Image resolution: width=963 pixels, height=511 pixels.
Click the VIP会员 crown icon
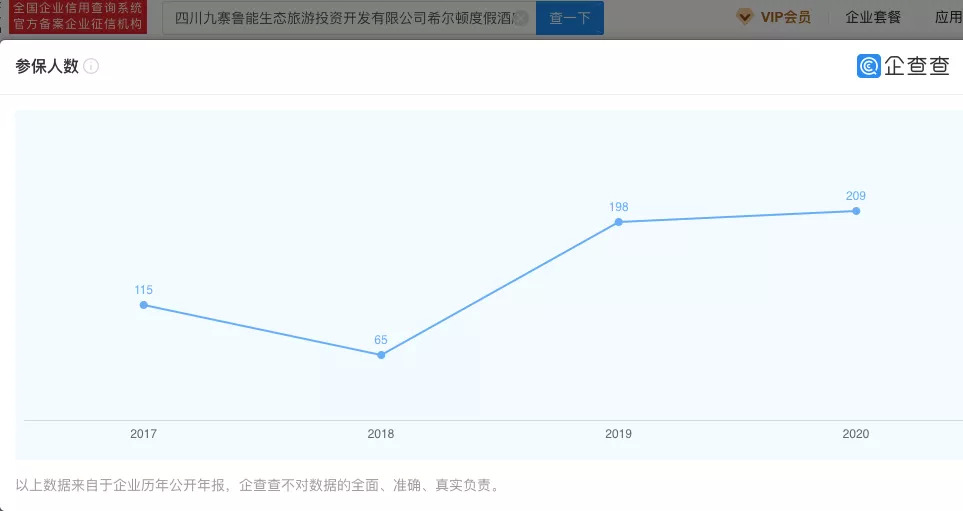click(x=744, y=17)
